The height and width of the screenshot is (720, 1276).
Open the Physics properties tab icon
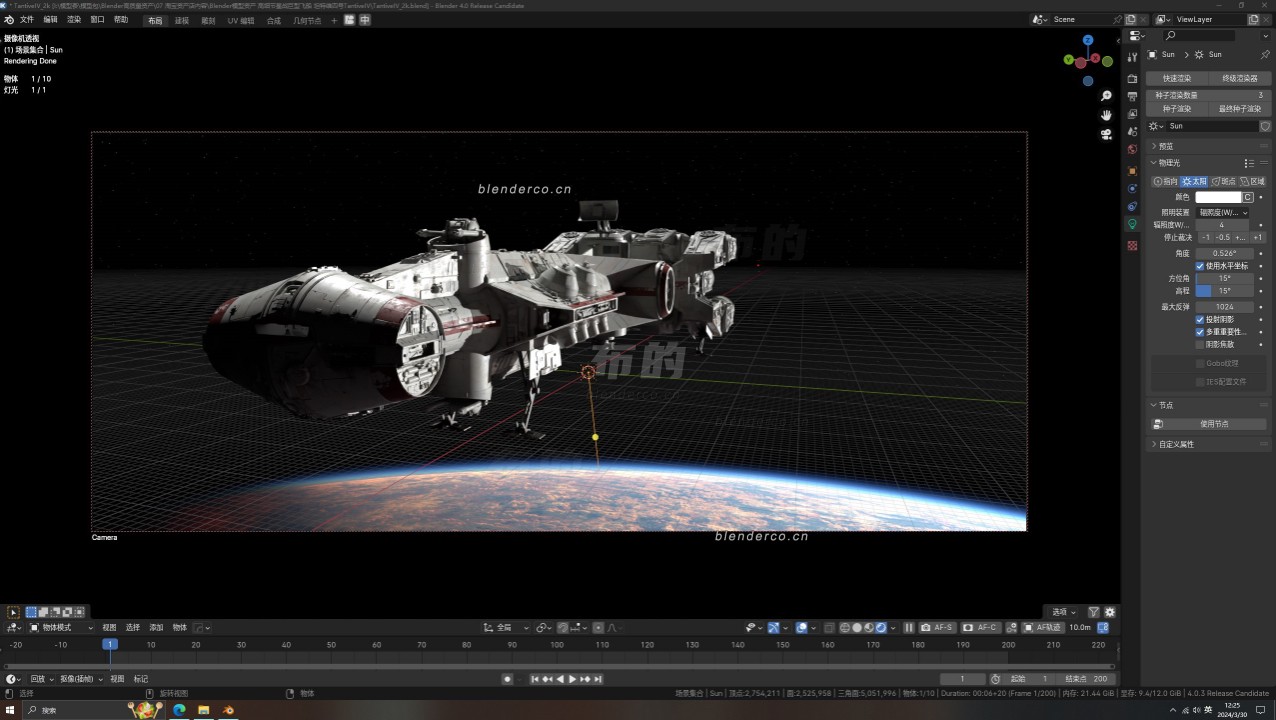pyautogui.click(x=1132, y=189)
